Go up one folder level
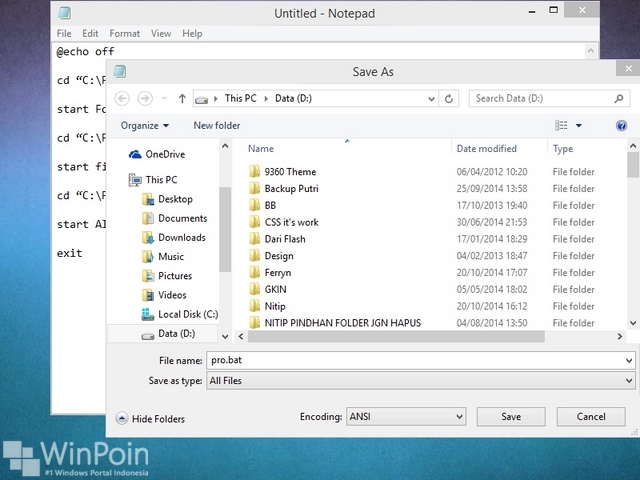Screen dimensions: 640x480 point(182,98)
